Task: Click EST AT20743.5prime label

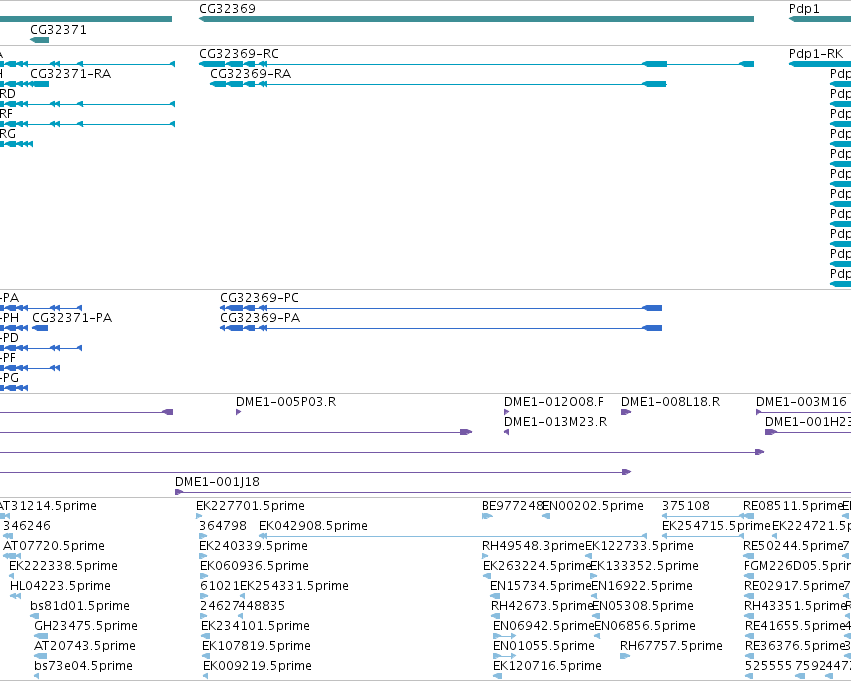Action: 85,646
